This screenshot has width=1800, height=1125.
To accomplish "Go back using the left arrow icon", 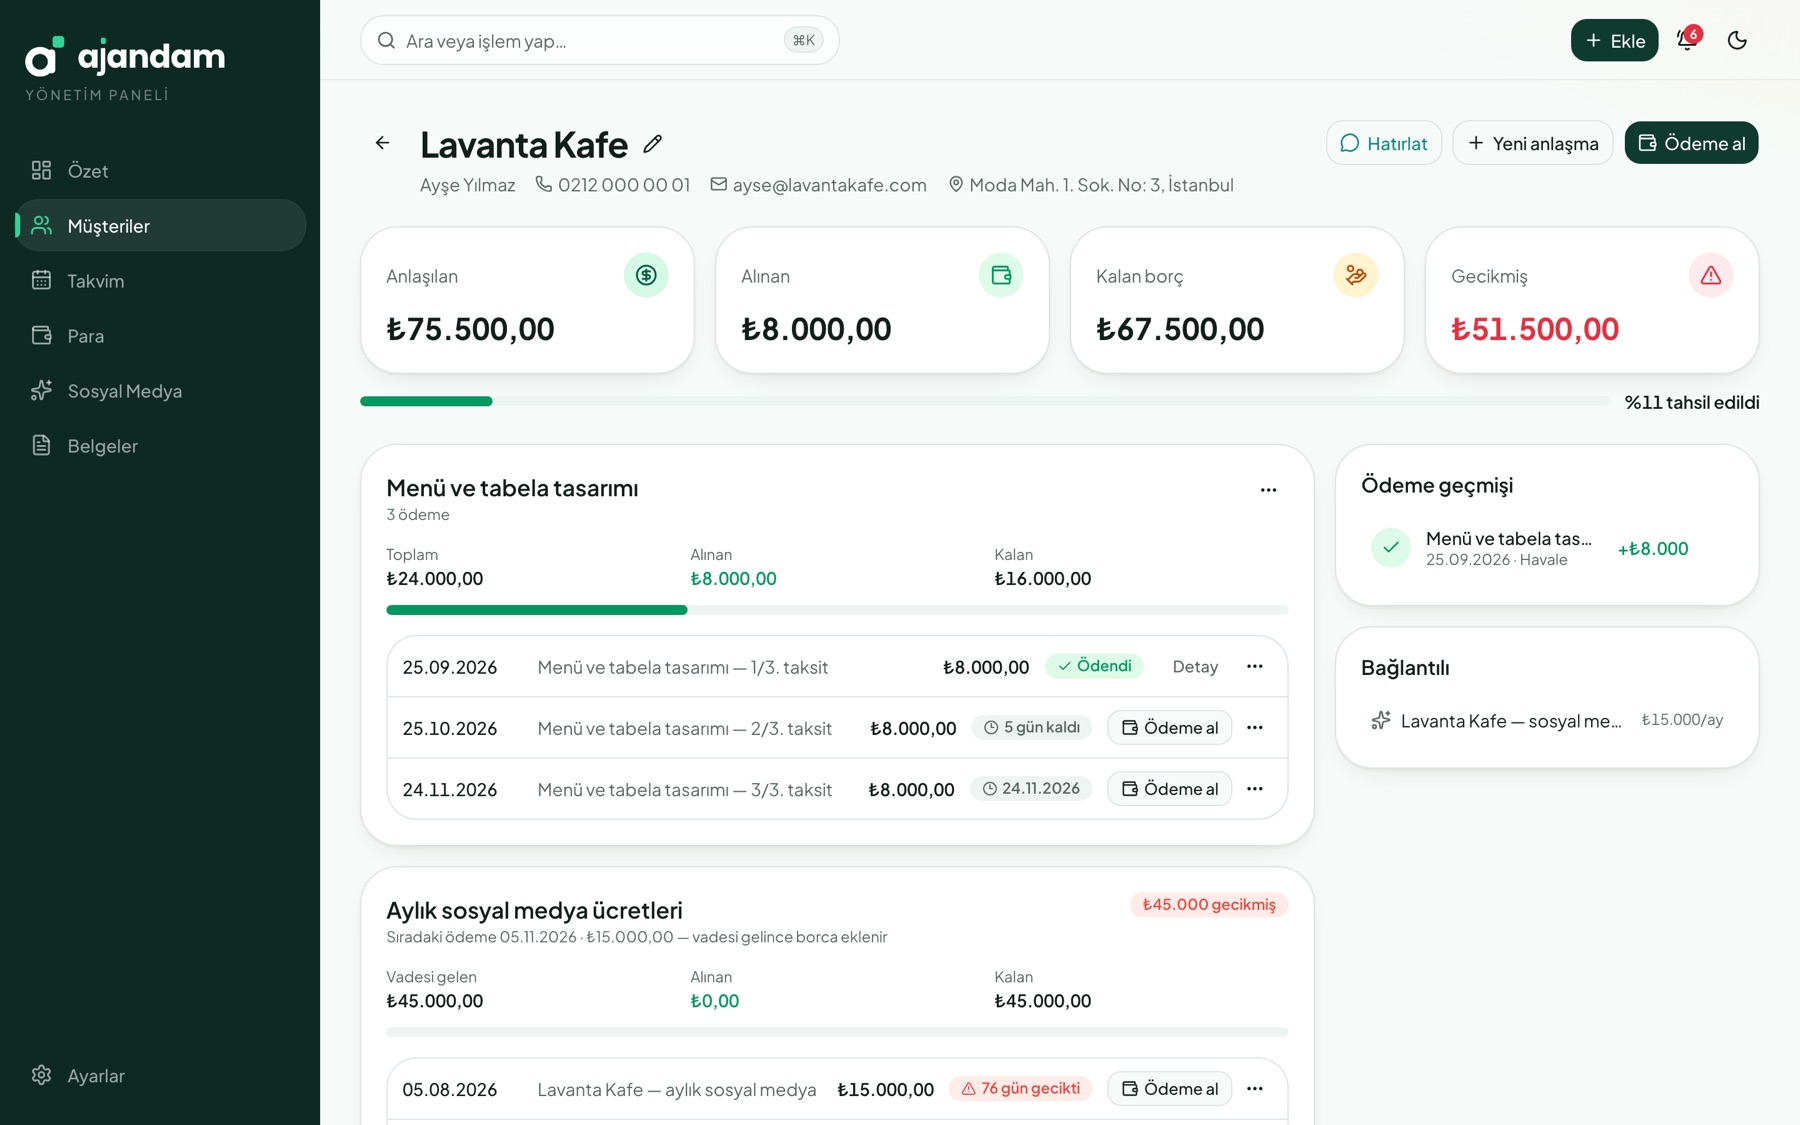I will point(382,143).
